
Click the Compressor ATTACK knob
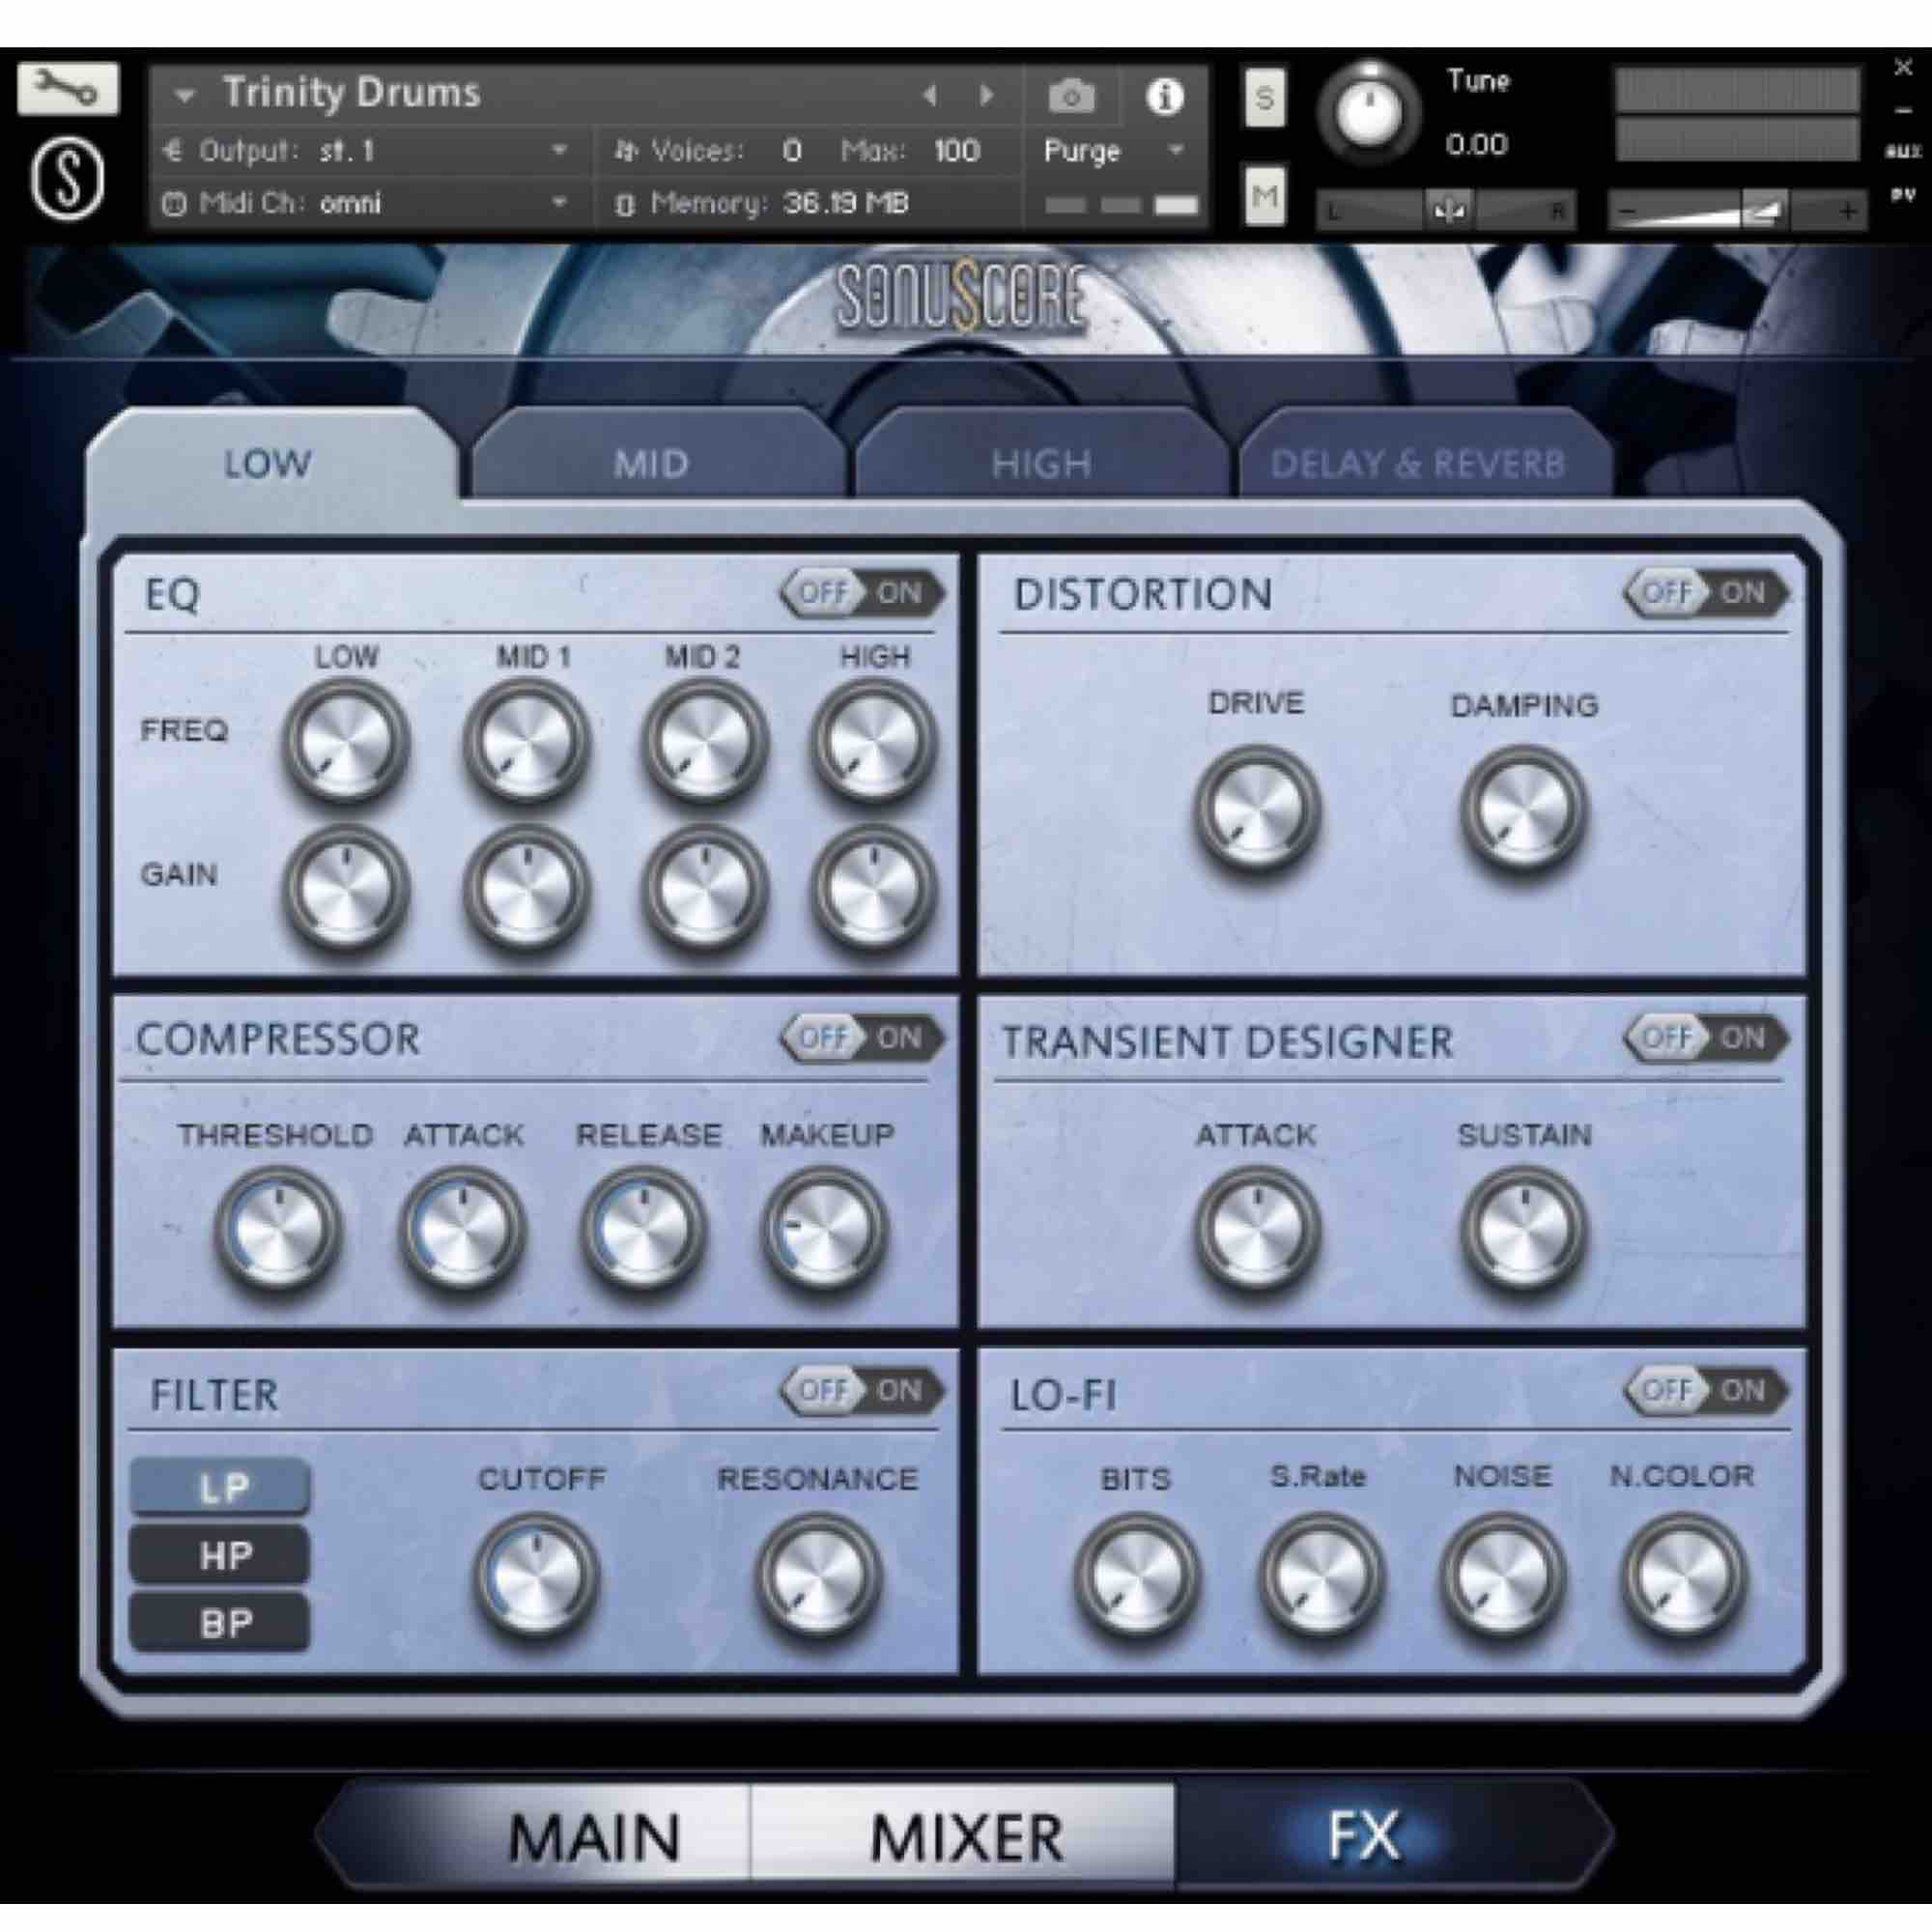tap(462, 1229)
